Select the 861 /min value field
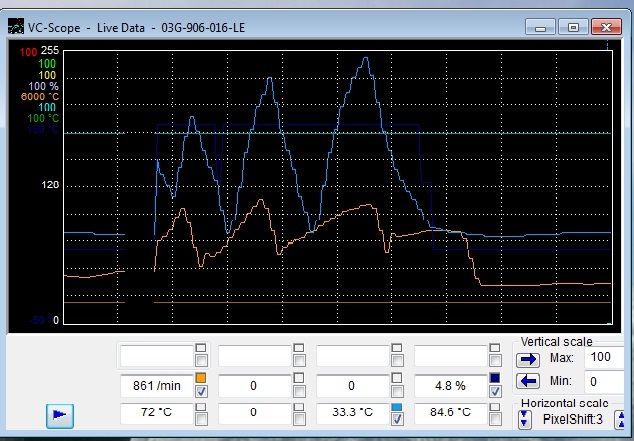 click(157, 386)
